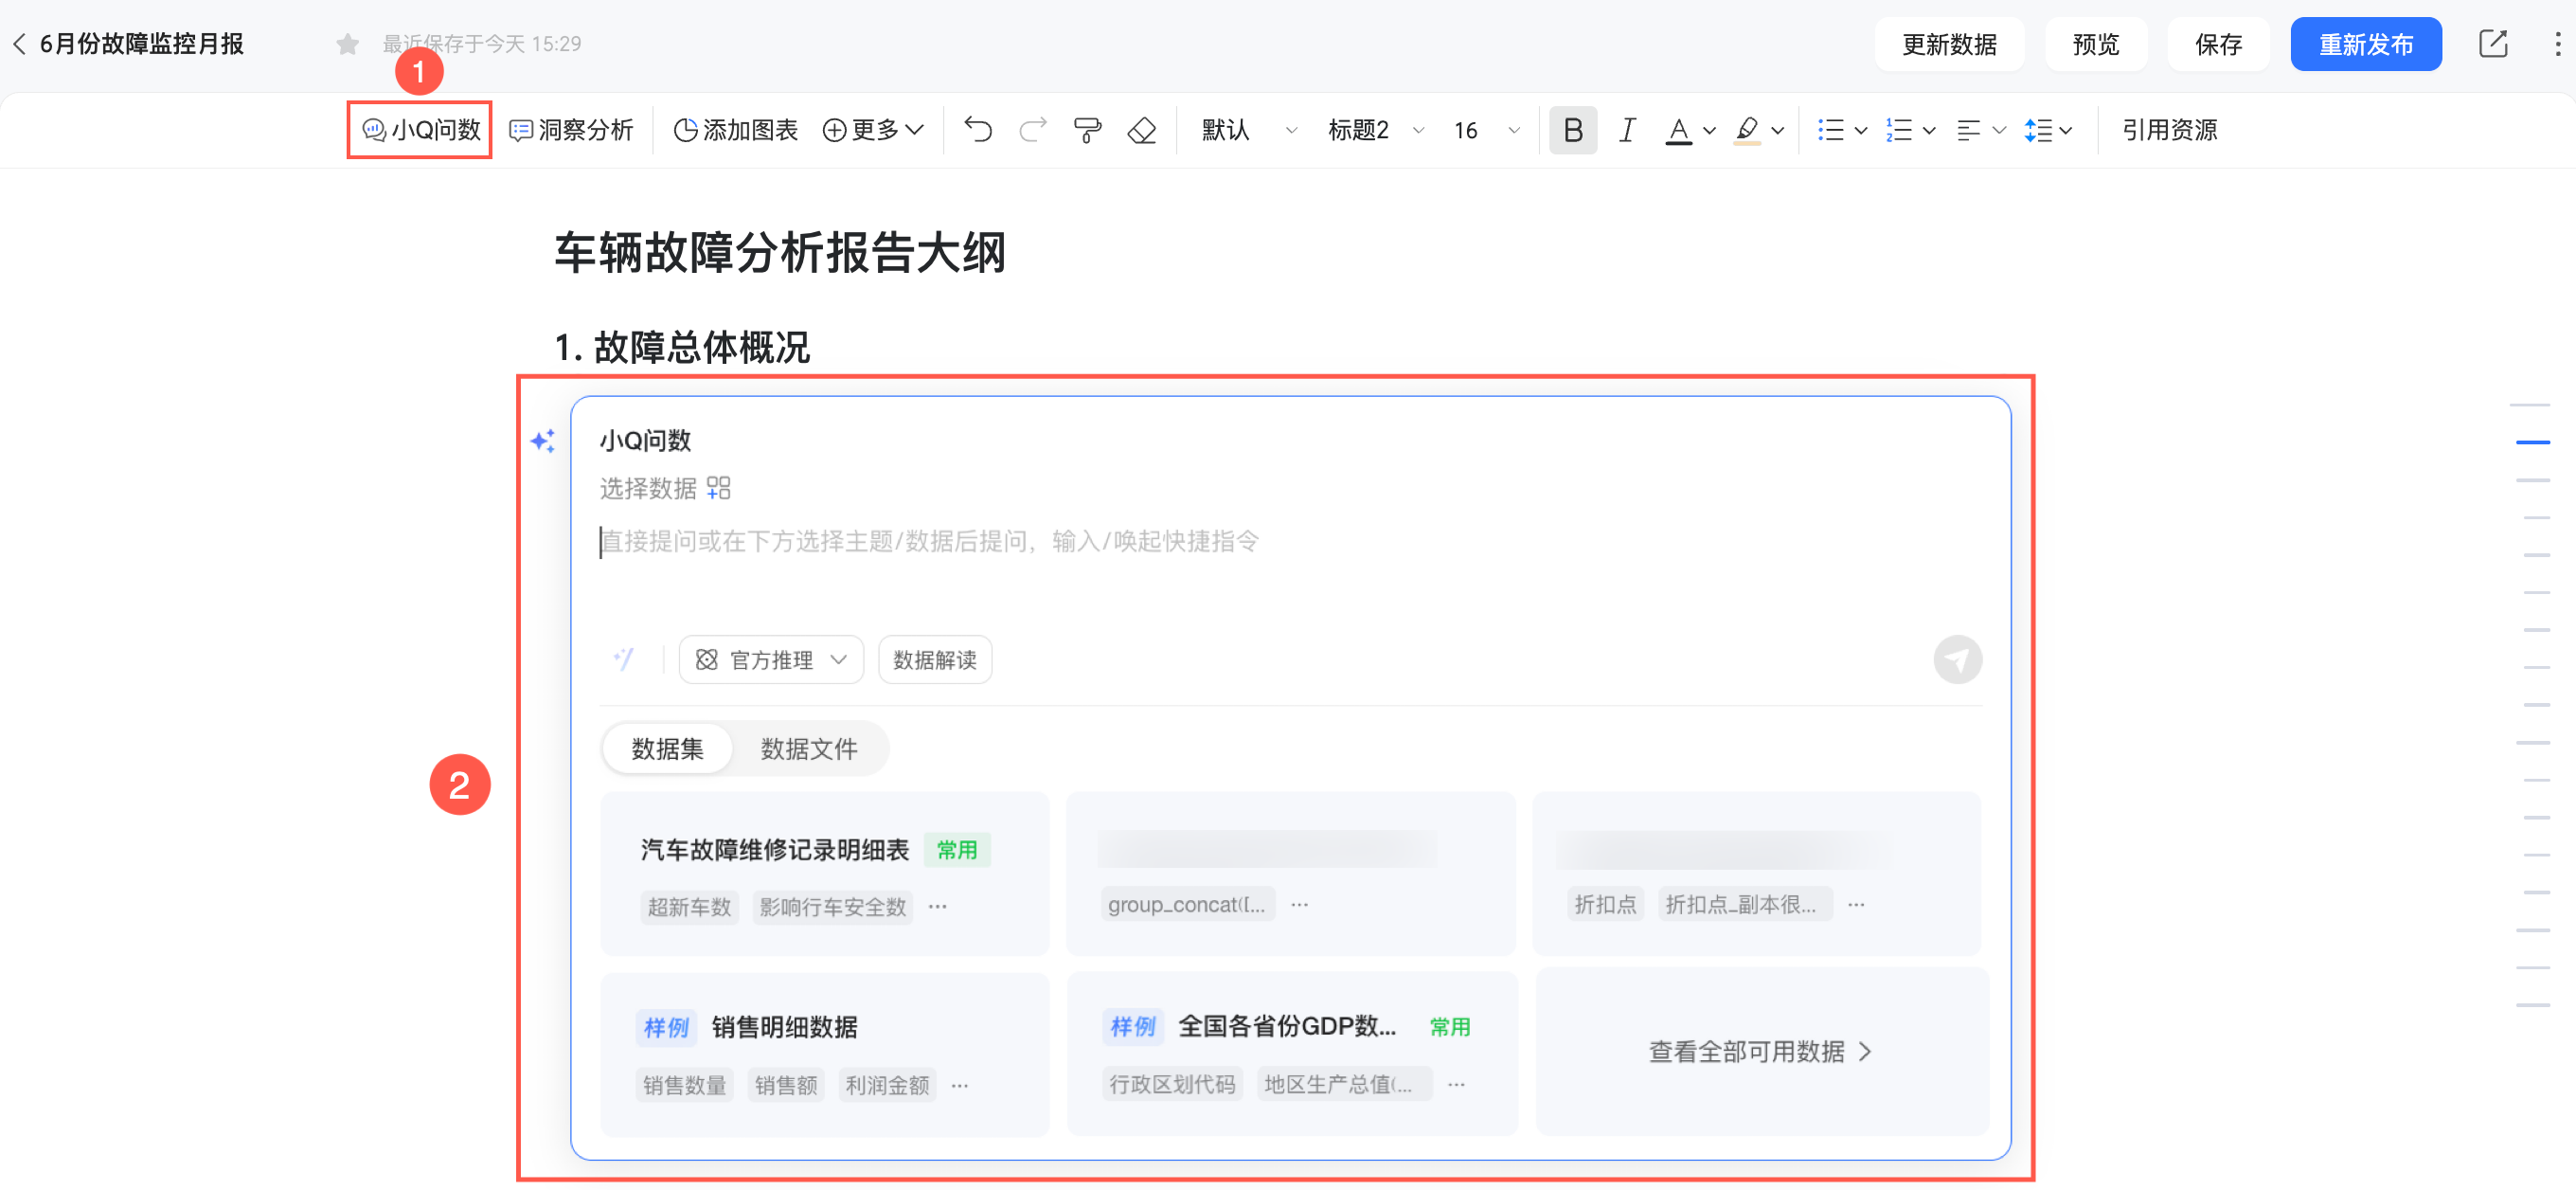Toggle the 数据解读 option
The width and height of the screenshot is (2576, 1190).
pos(934,660)
